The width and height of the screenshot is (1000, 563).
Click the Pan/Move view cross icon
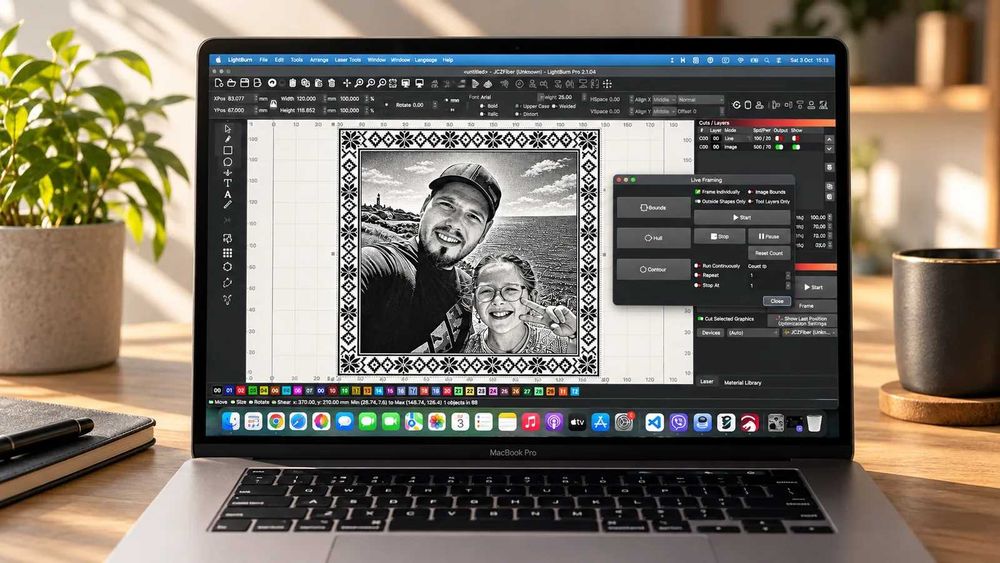(x=347, y=84)
